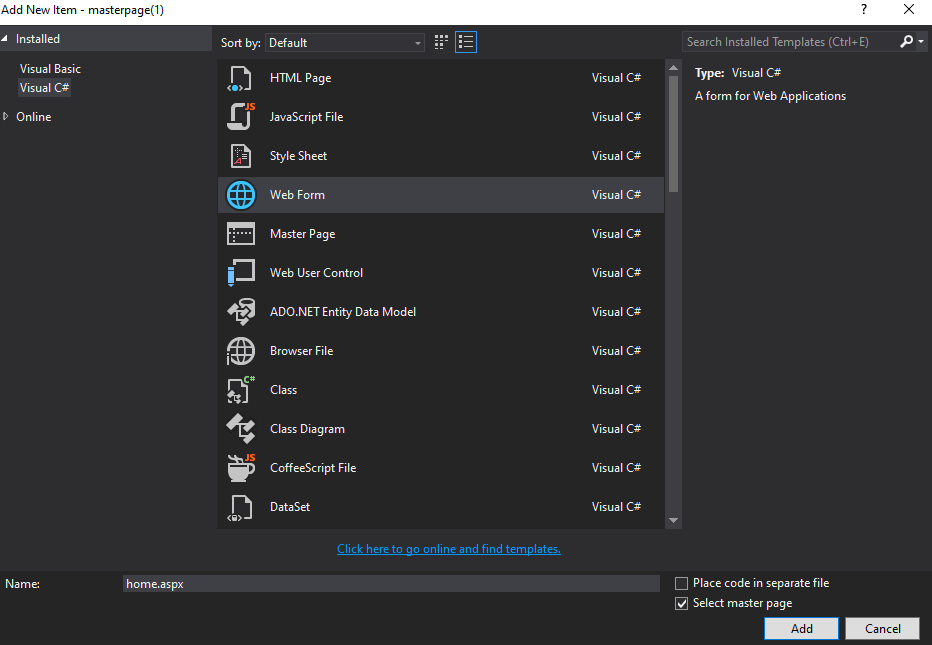Click the JavaScript File label
Image resolution: width=932 pixels, height=645 pixels.
(306, 117)
